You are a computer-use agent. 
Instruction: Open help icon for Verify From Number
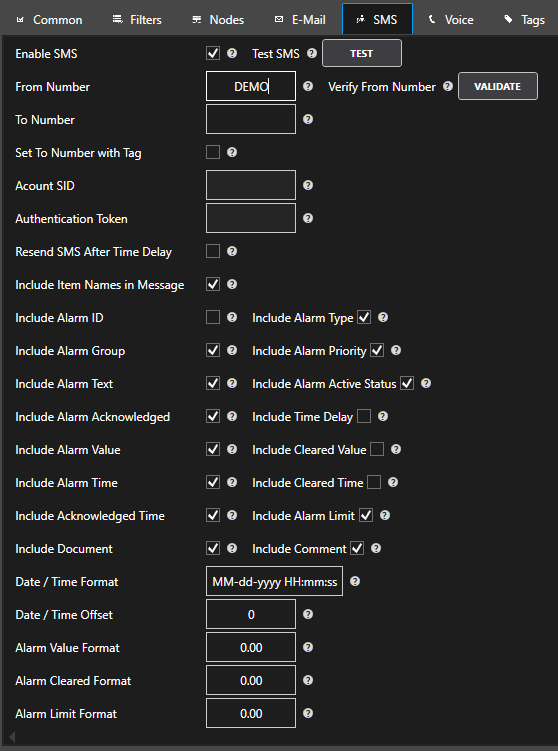coord(448,86)
